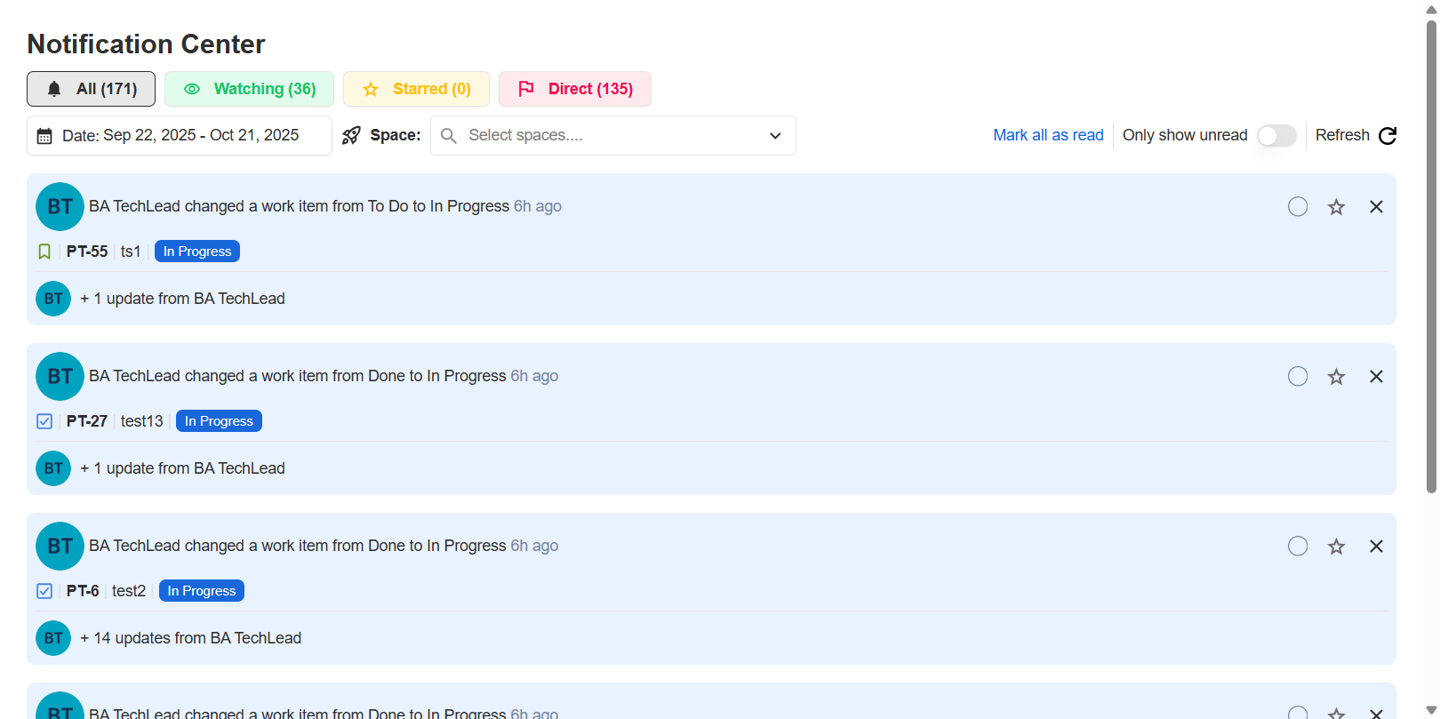Click the In Progress badge for PT-6

point(201,592)
